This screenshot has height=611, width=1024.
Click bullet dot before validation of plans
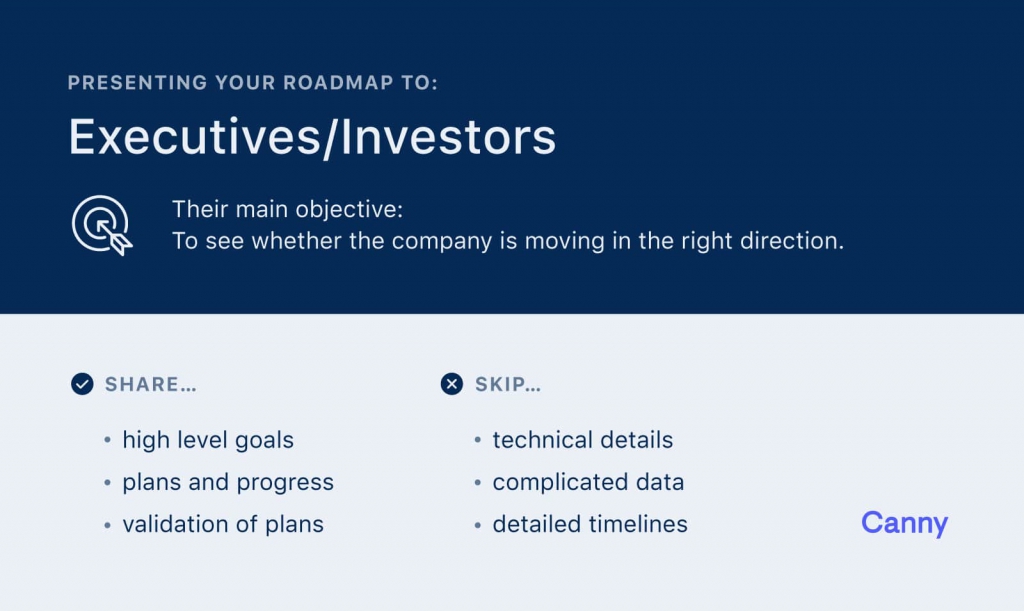point(108,525)
